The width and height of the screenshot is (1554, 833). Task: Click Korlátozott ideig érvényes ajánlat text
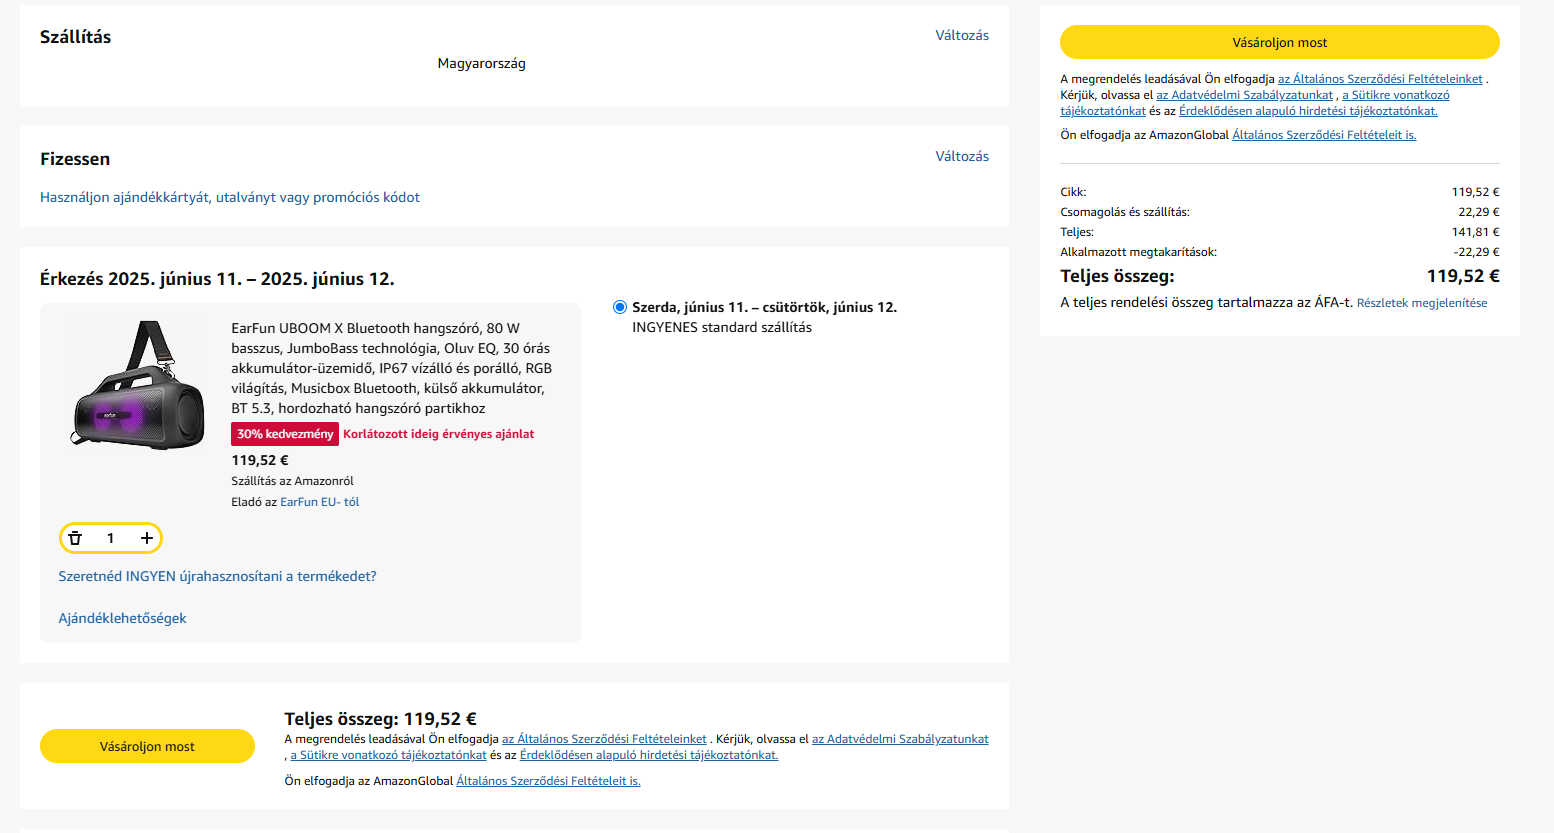[438, 434]
